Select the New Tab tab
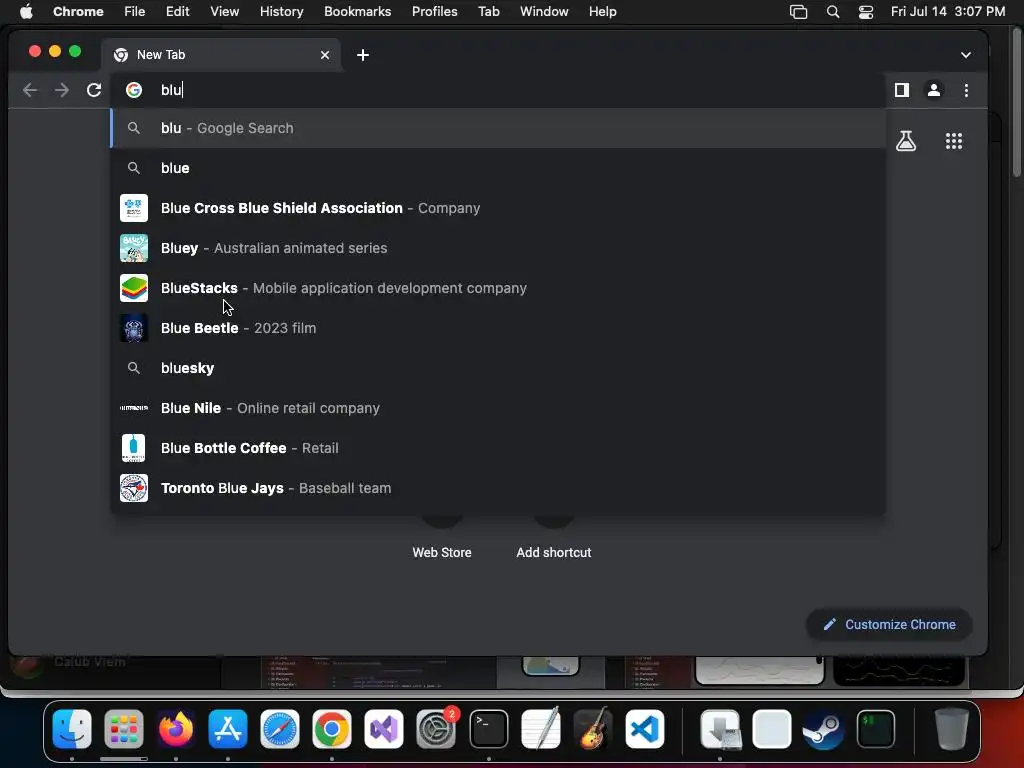 coord(221,55)
